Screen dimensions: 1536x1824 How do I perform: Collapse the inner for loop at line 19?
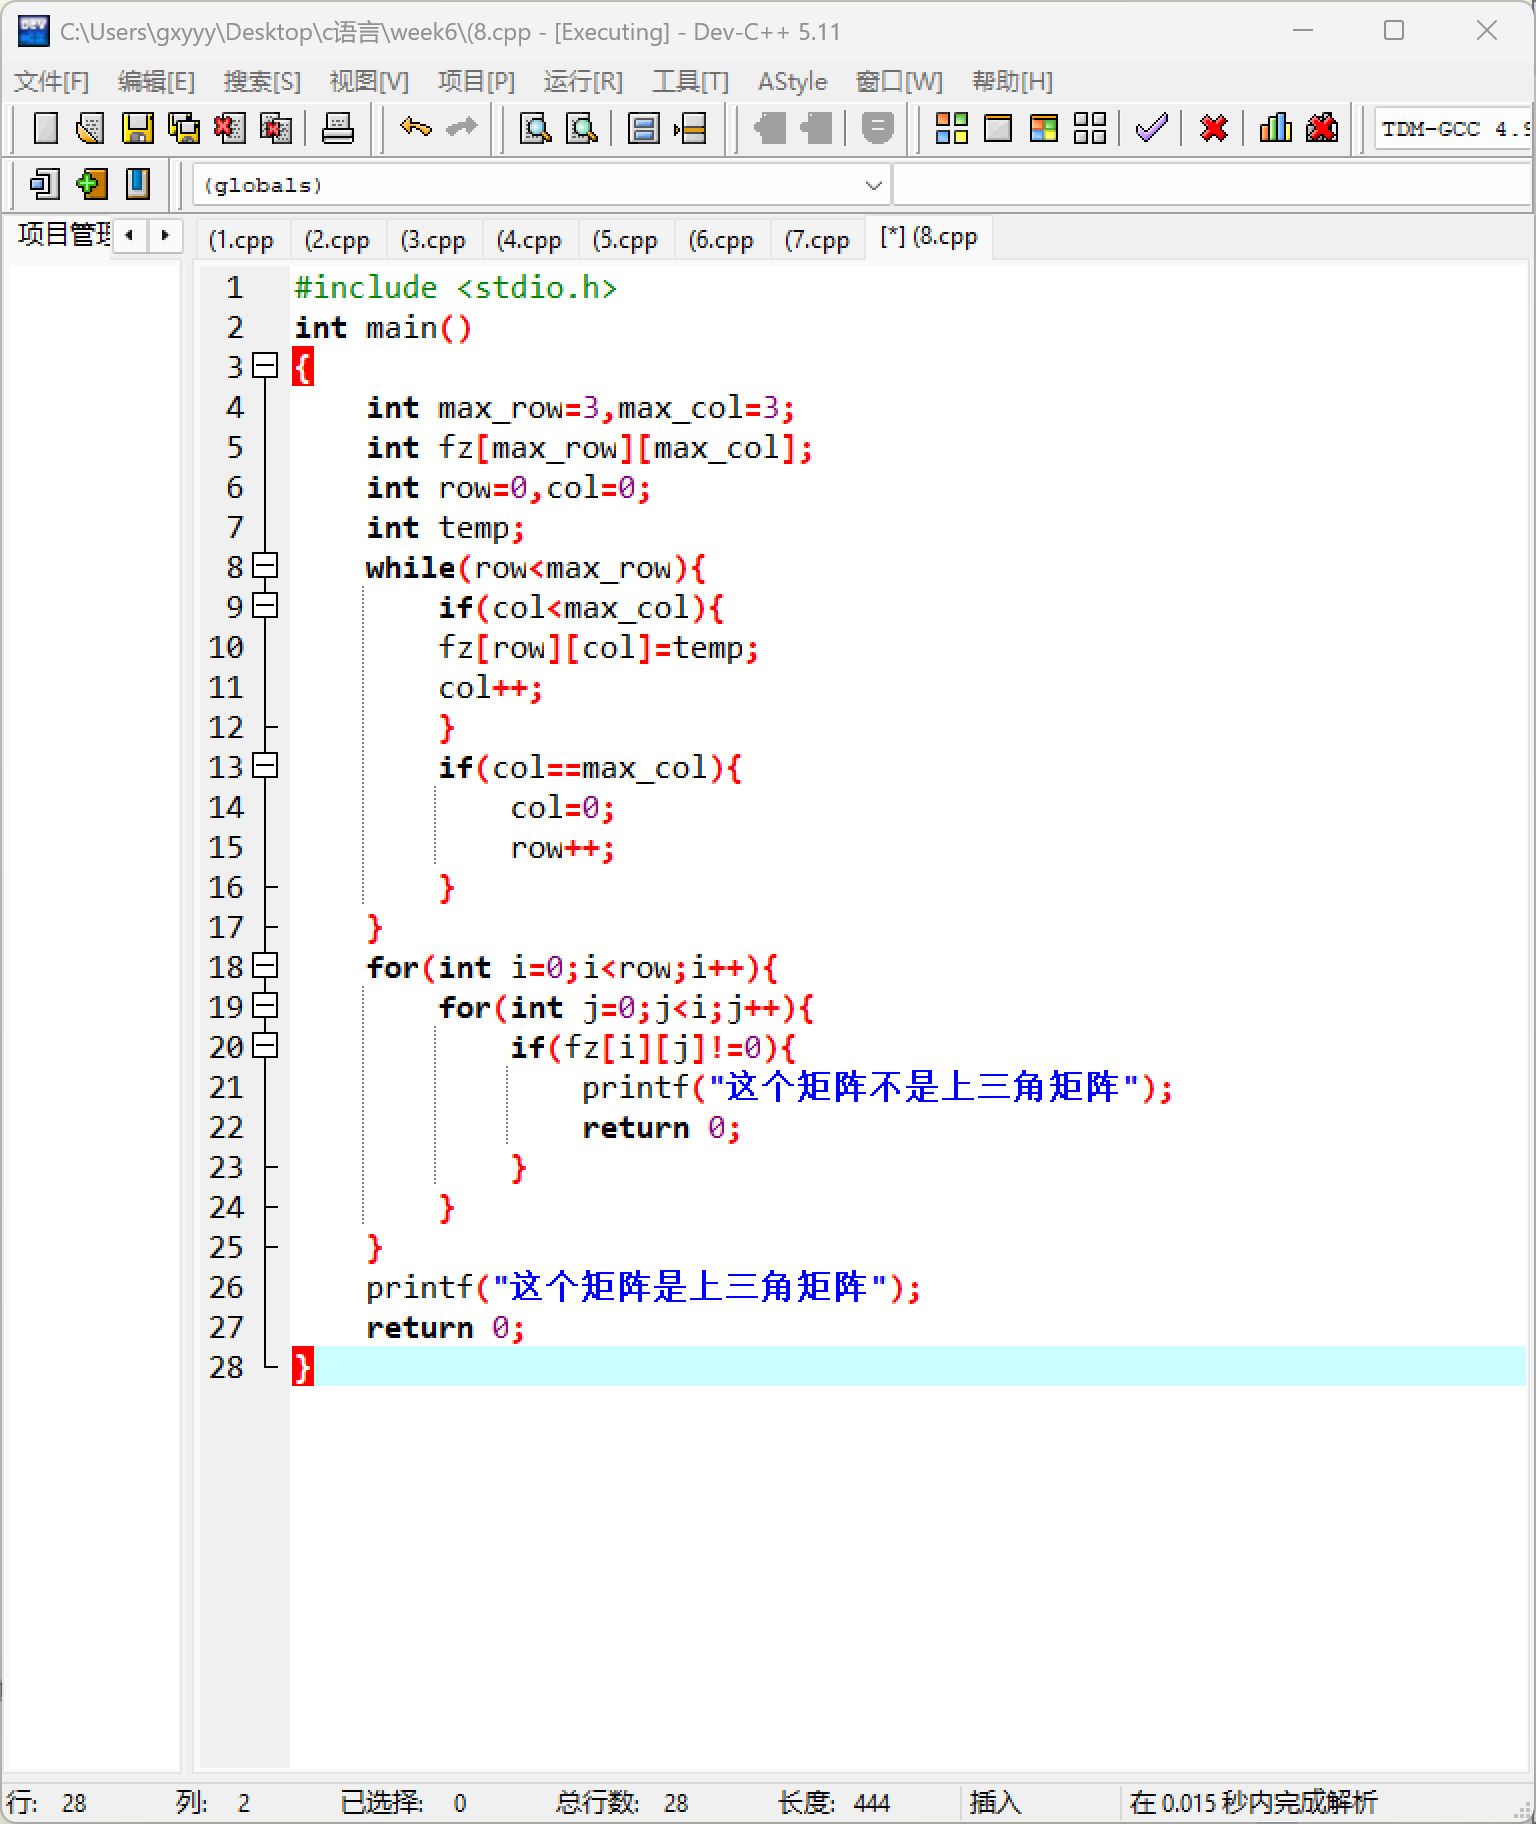click(x=265, y=1006)
